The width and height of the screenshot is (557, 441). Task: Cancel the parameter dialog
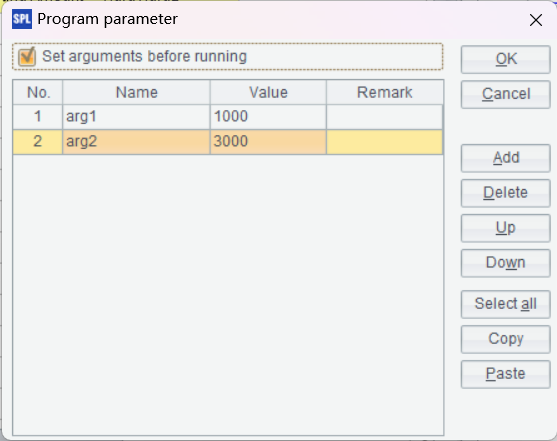505,95
